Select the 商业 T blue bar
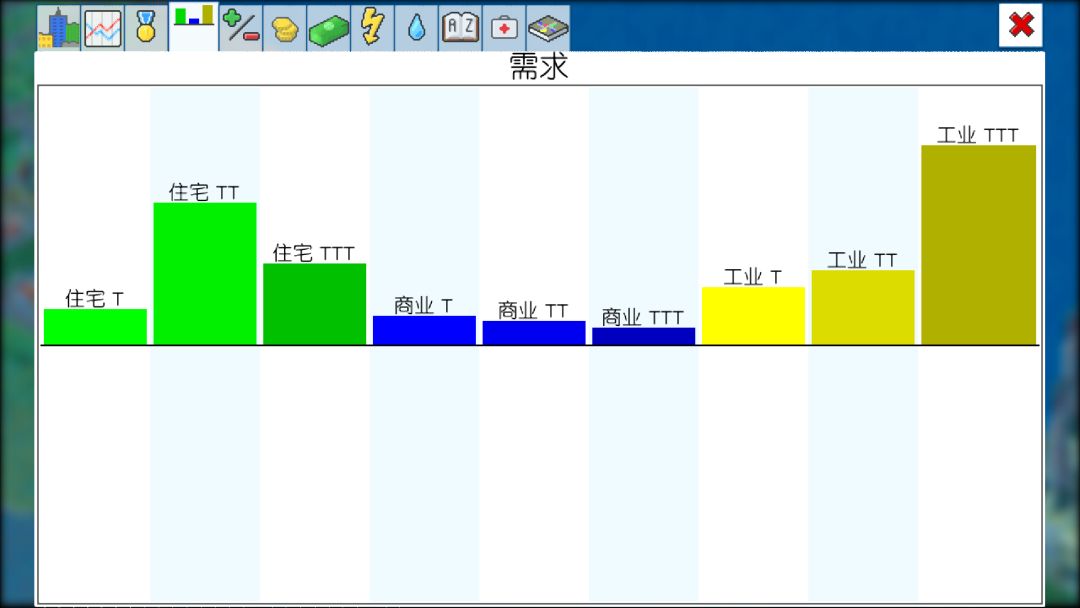 [424, 330]
